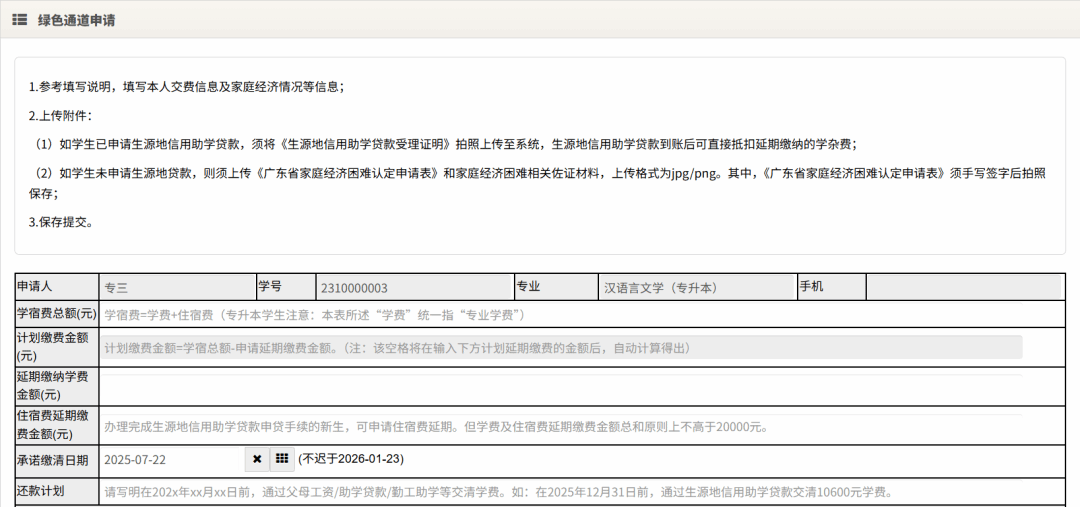Focus the empty 手机 phone number field
The image size is (1080, 507).
coord(962,288)
